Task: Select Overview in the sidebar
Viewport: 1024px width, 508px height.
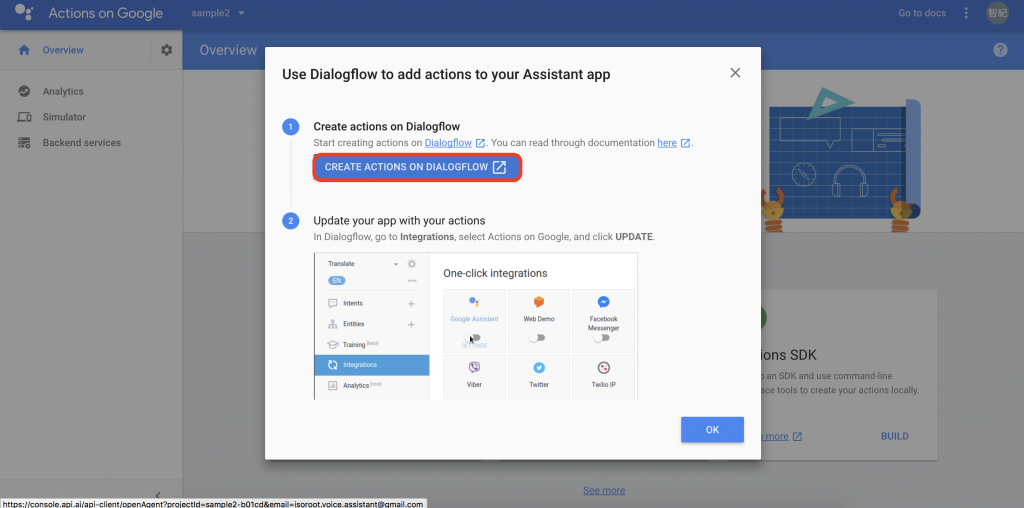Action: coord(63,50)
